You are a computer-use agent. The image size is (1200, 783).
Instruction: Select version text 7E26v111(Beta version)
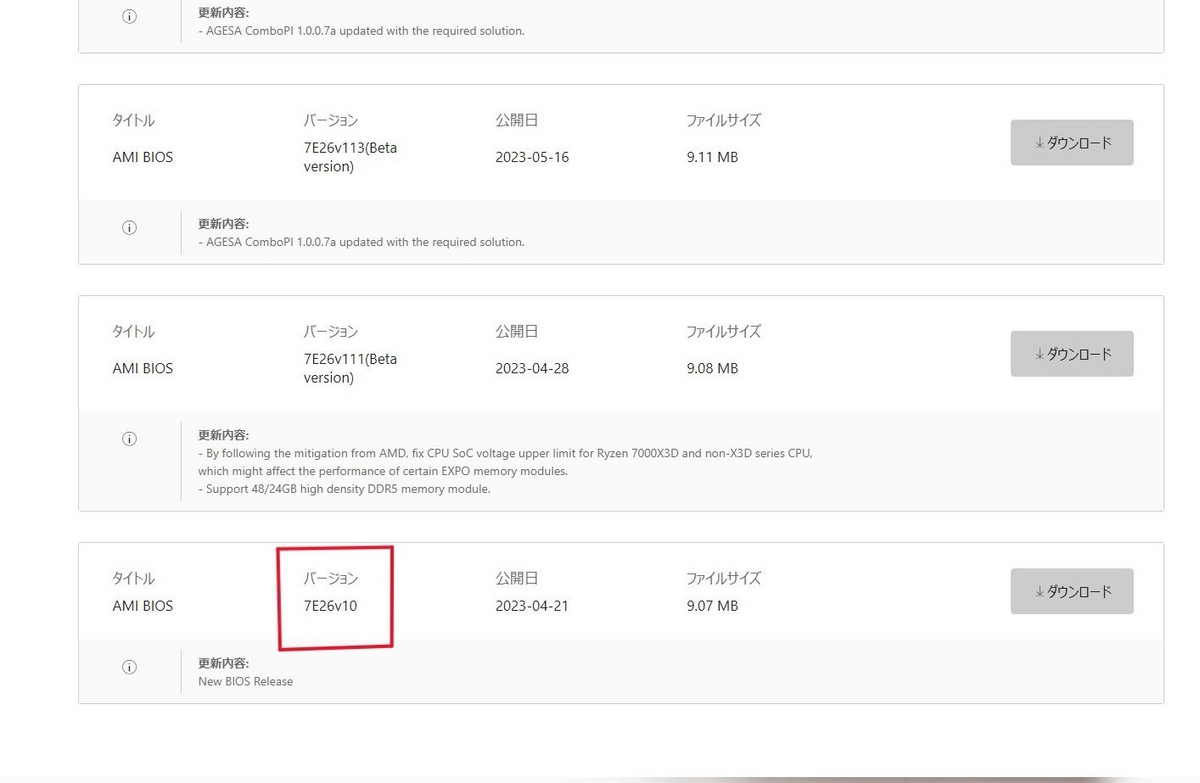coord(351,368)
